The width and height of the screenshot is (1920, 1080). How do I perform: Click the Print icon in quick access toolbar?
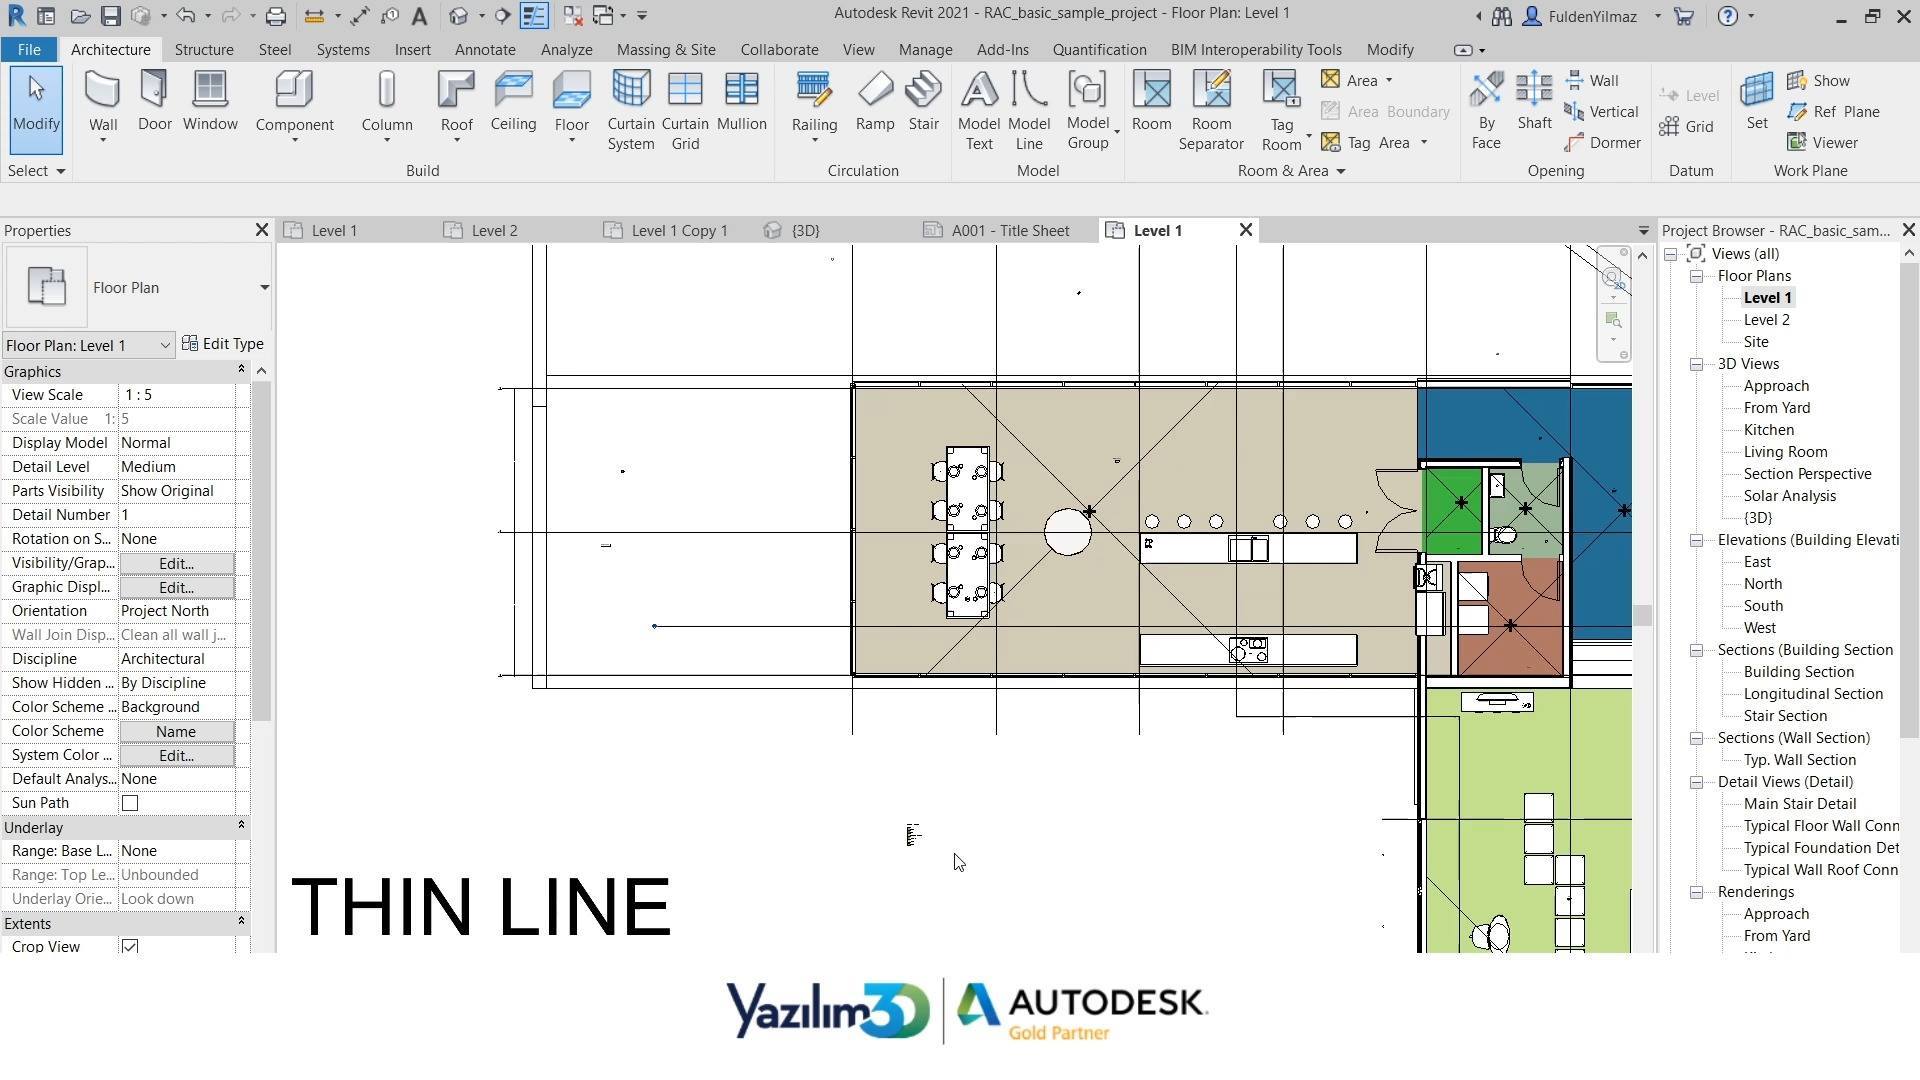coord(275,16)
